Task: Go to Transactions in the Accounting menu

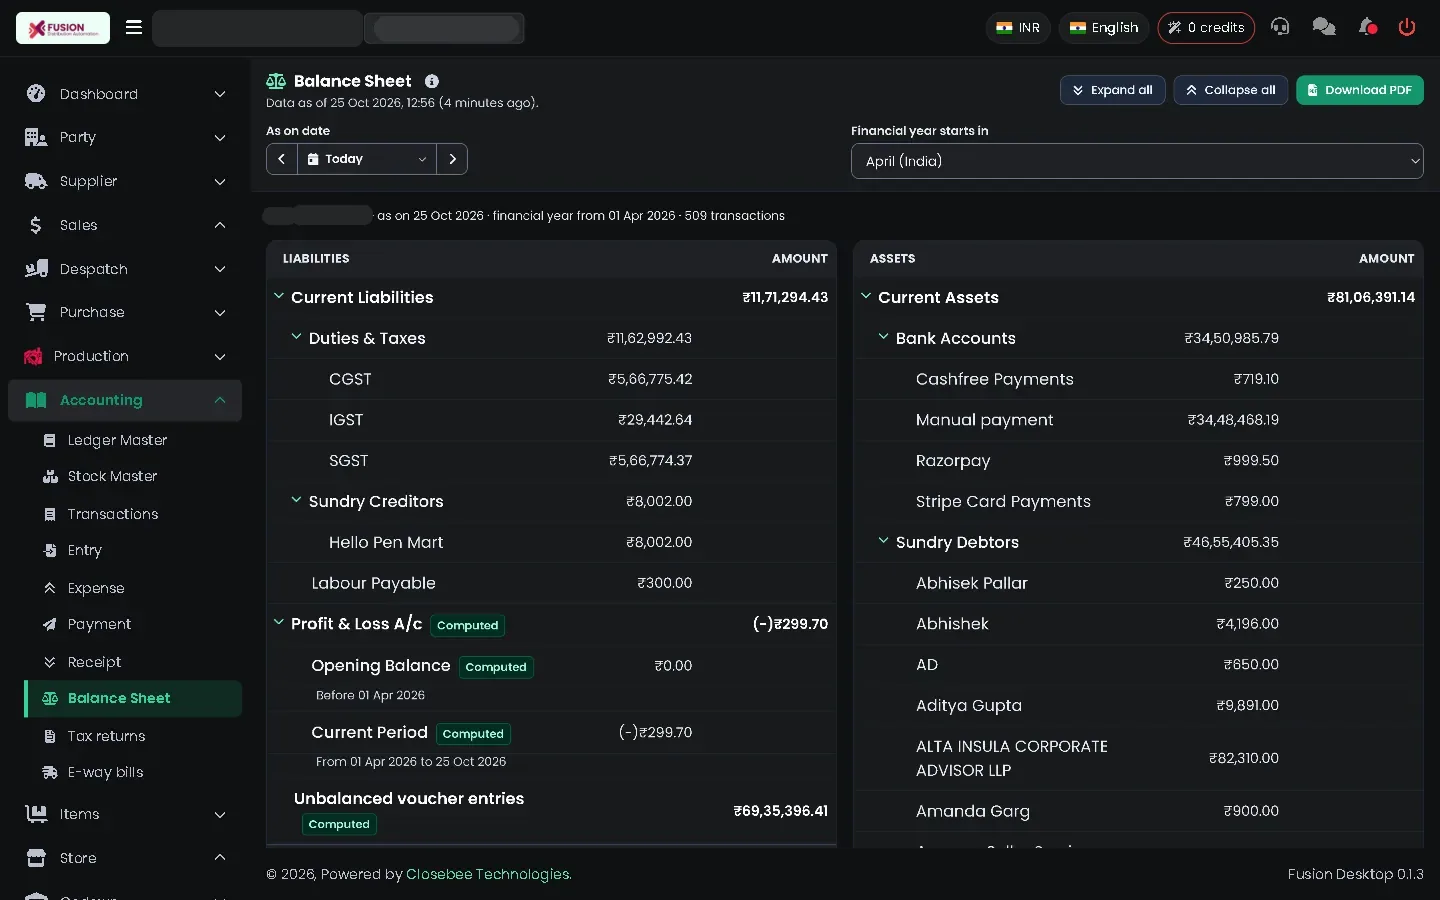Action: [113, 514]
